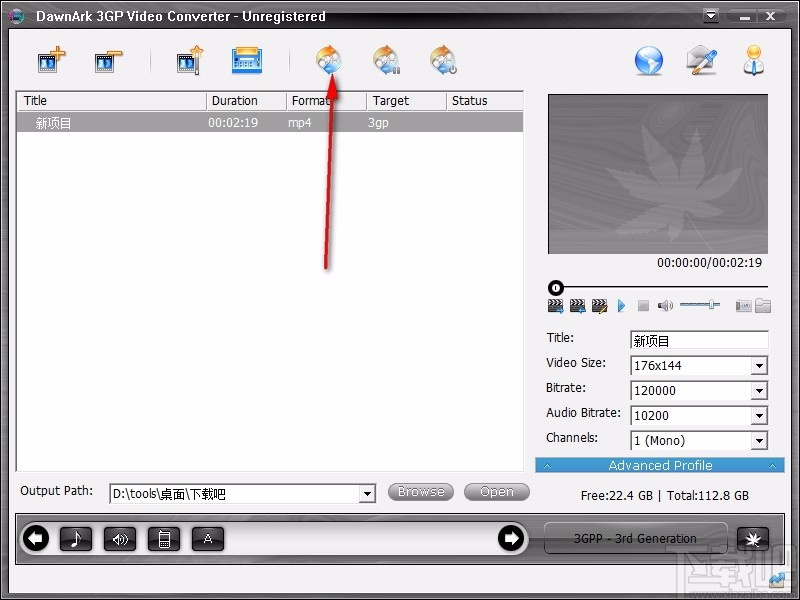Mute preview audio with speaker icon

664,304
